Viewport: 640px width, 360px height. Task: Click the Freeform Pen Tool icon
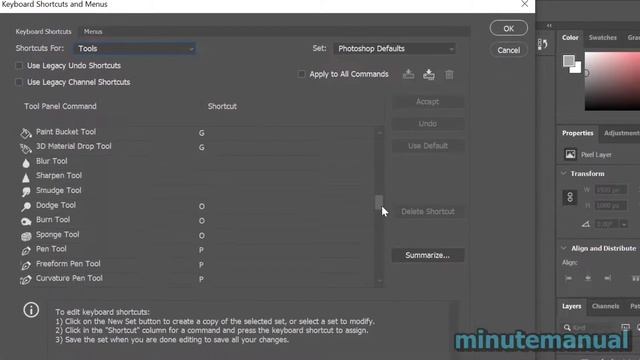click(26, 265)
